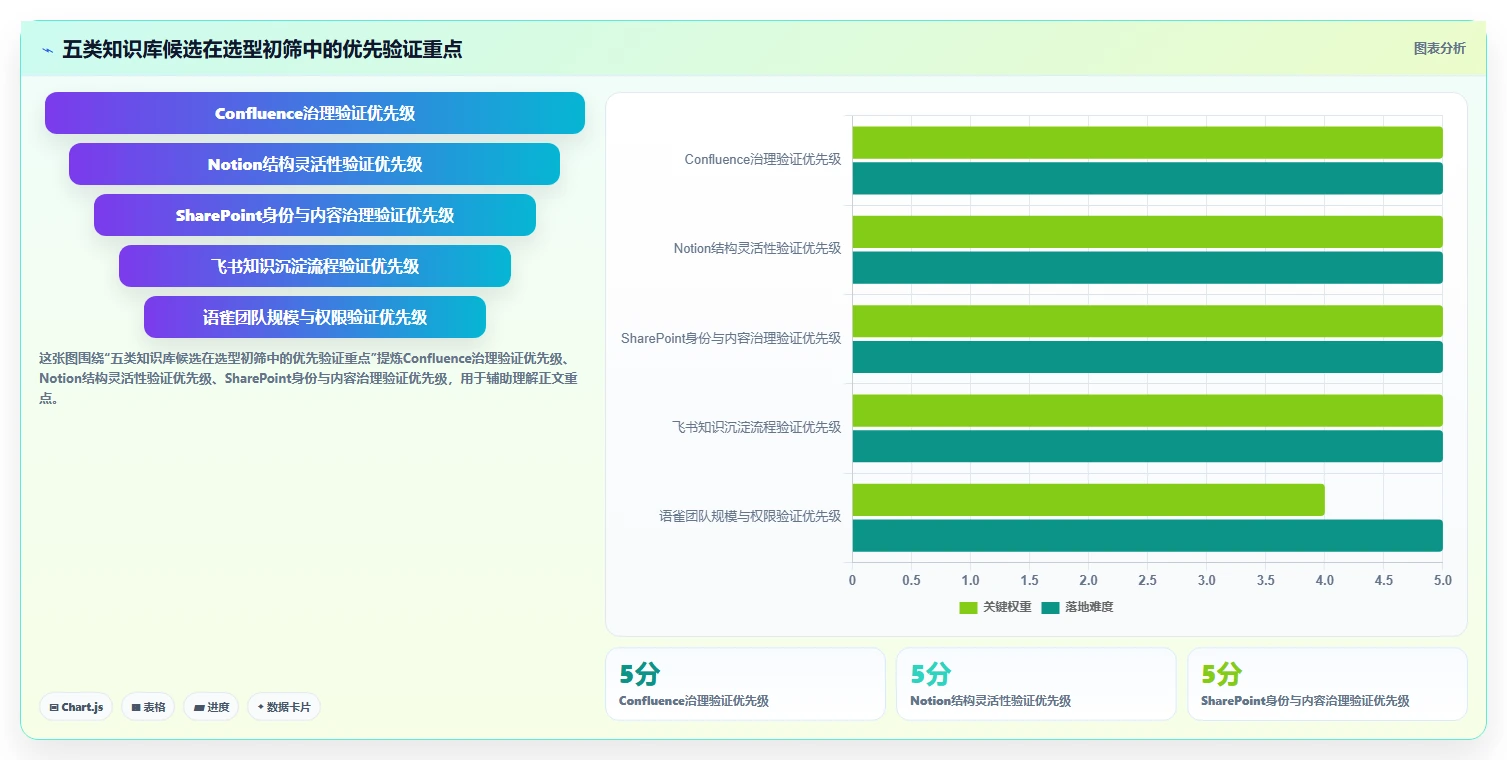Image resolution: width=1507 pixels, height=760 pixels.
Task: Select the SharePoint身份与内容治理验证优先级 funnel bar
Action: [x=315, y=215]
